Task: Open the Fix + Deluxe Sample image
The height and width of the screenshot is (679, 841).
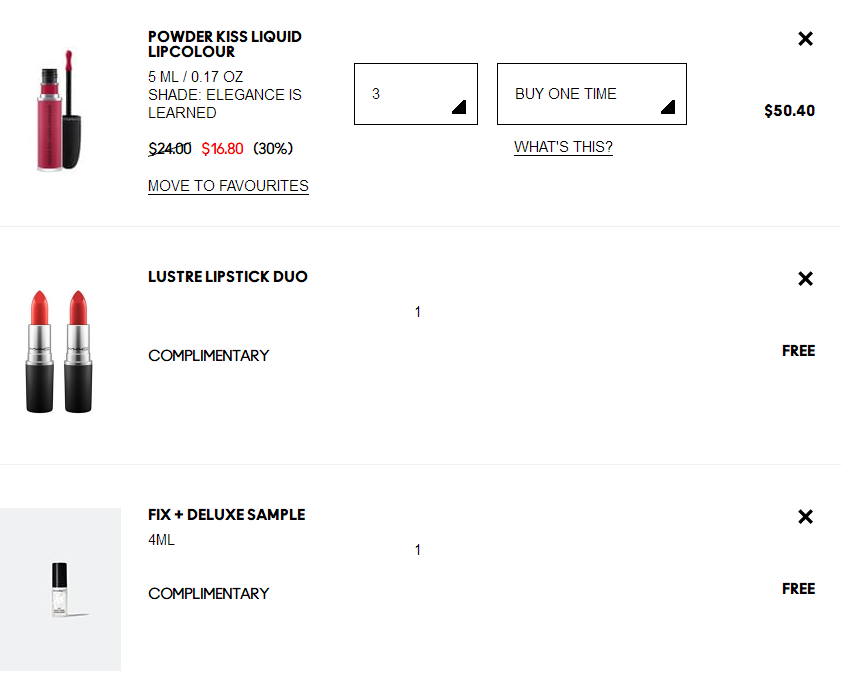Action: 60,589
